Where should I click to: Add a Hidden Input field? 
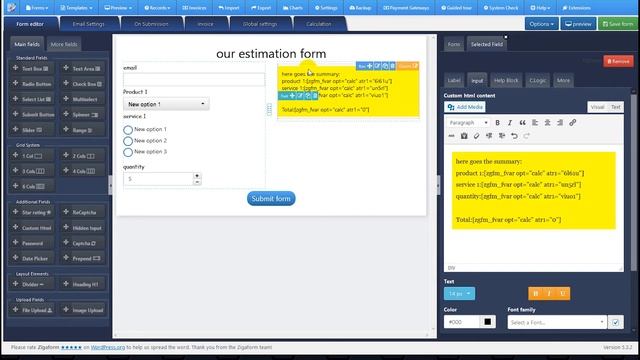point(83,228)
